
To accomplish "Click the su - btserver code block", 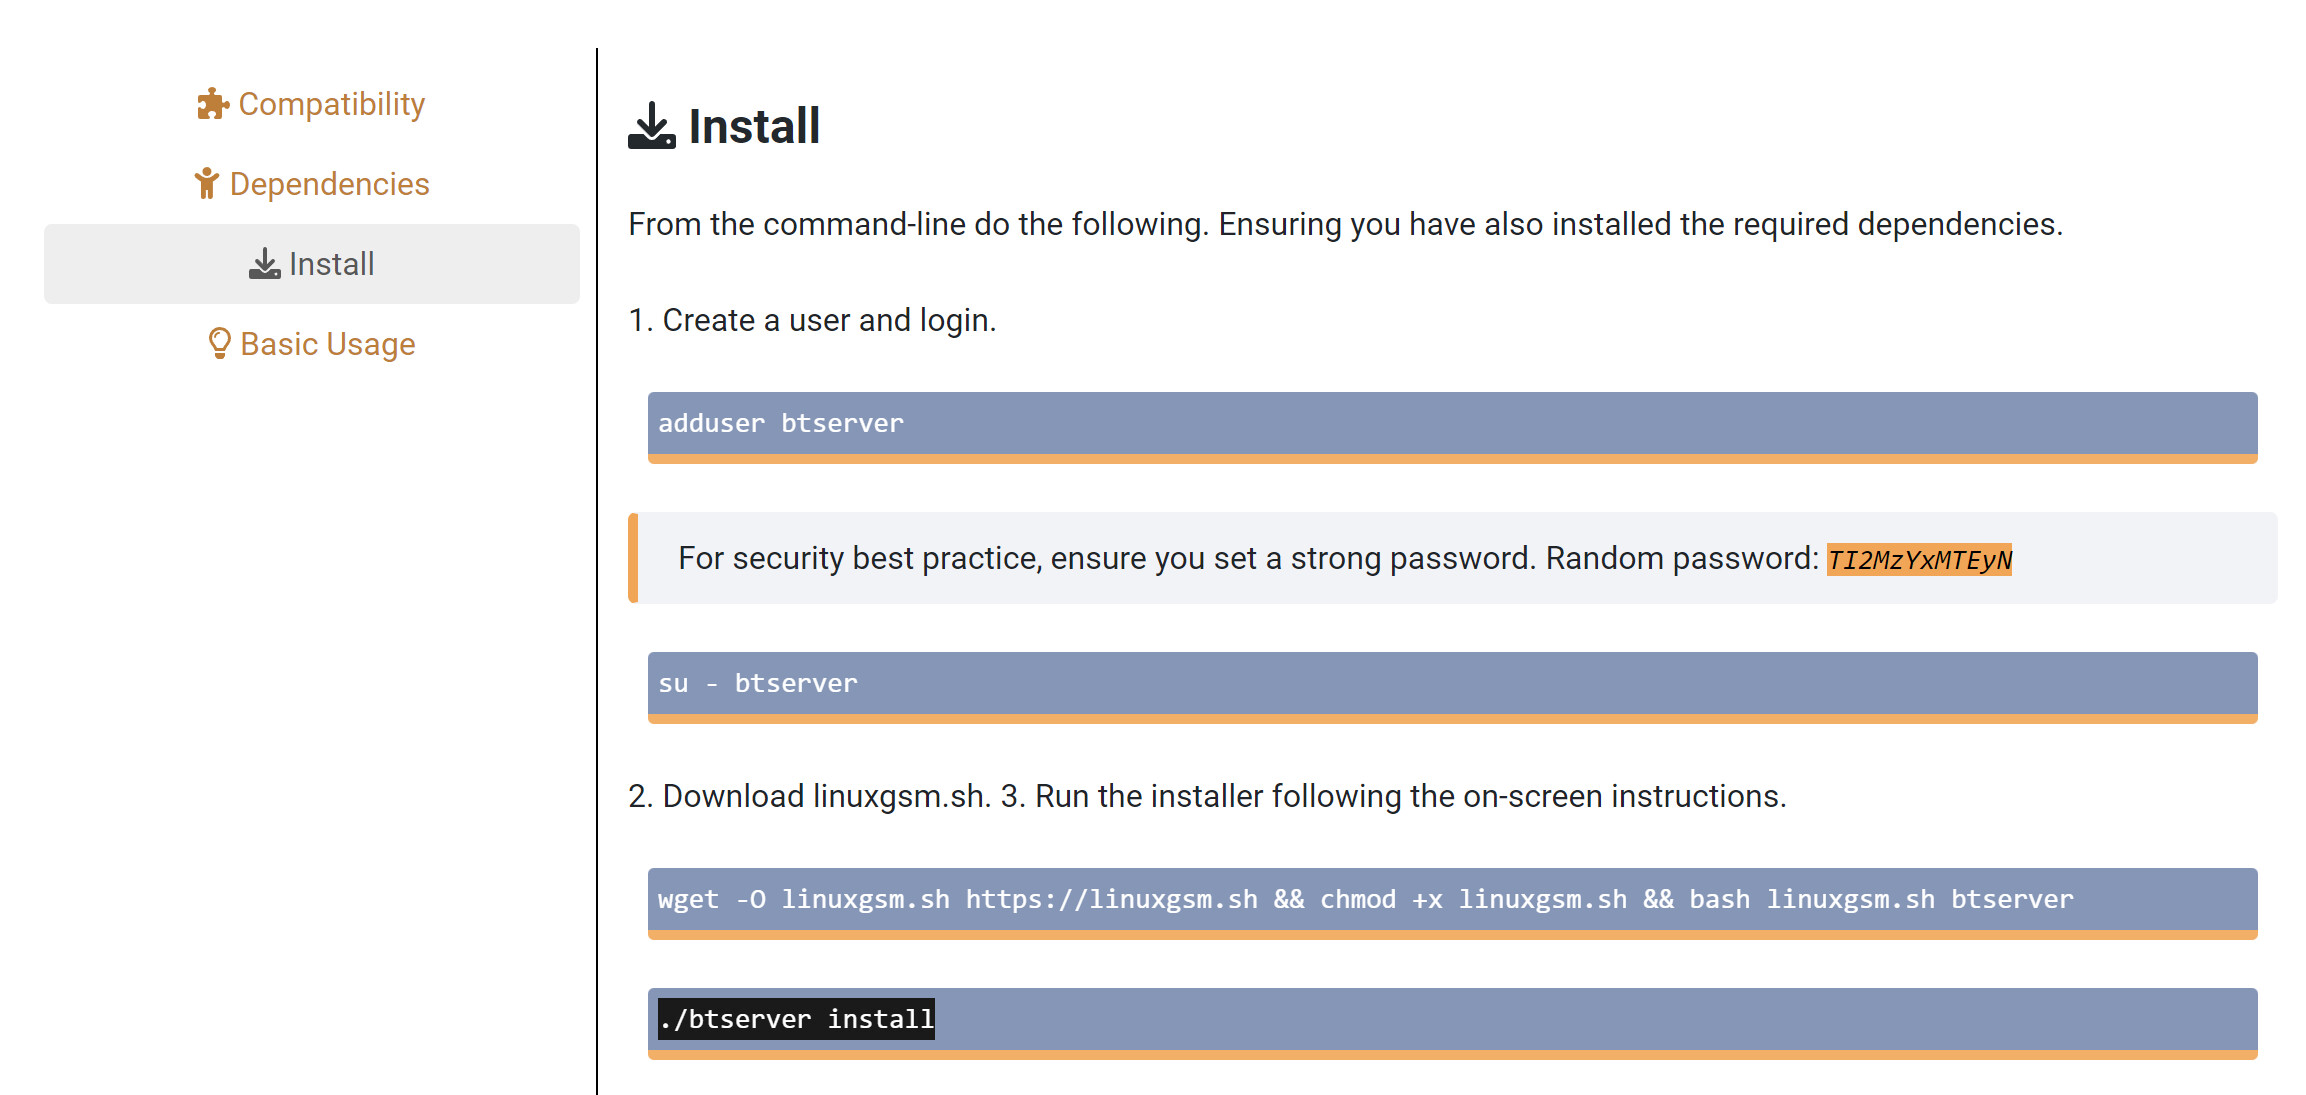I will (x=1452, y=687).
